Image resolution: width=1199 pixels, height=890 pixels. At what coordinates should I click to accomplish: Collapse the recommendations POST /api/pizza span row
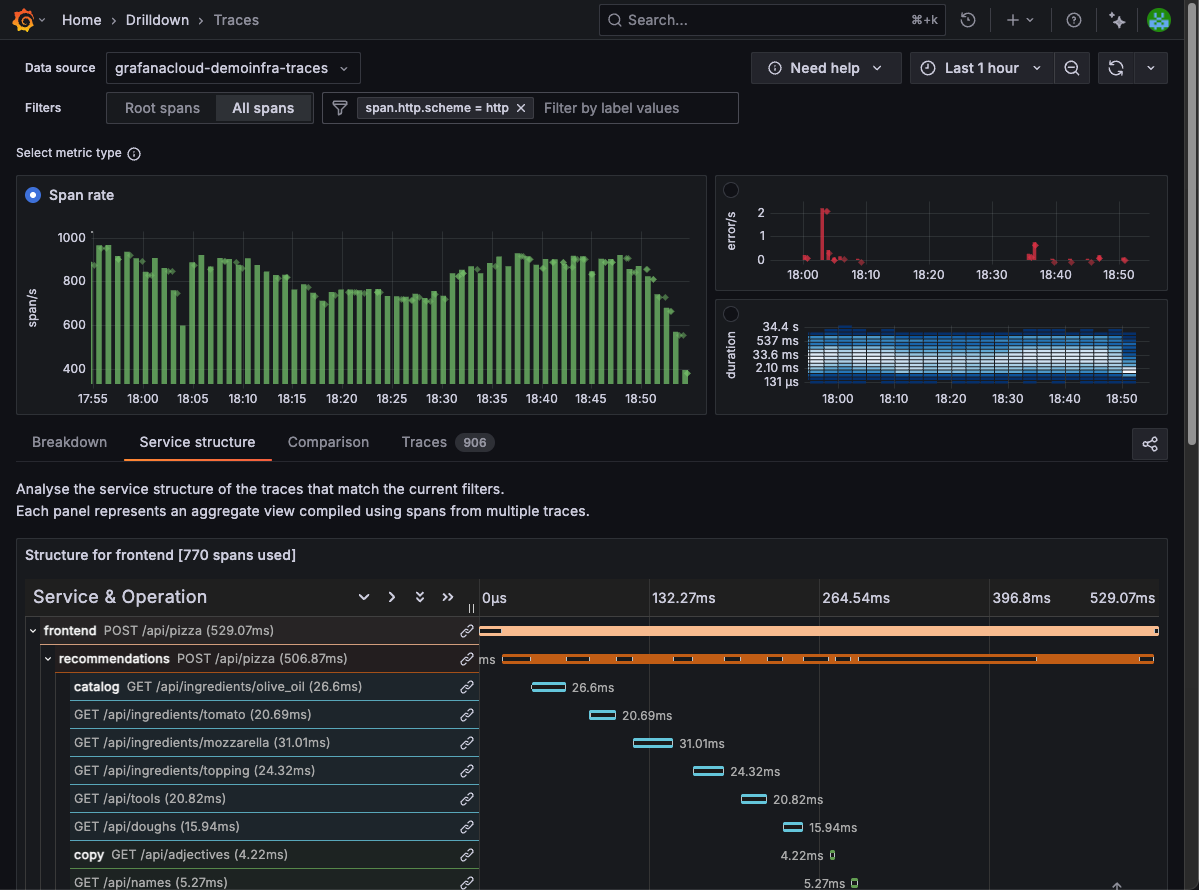pos(47,659)
